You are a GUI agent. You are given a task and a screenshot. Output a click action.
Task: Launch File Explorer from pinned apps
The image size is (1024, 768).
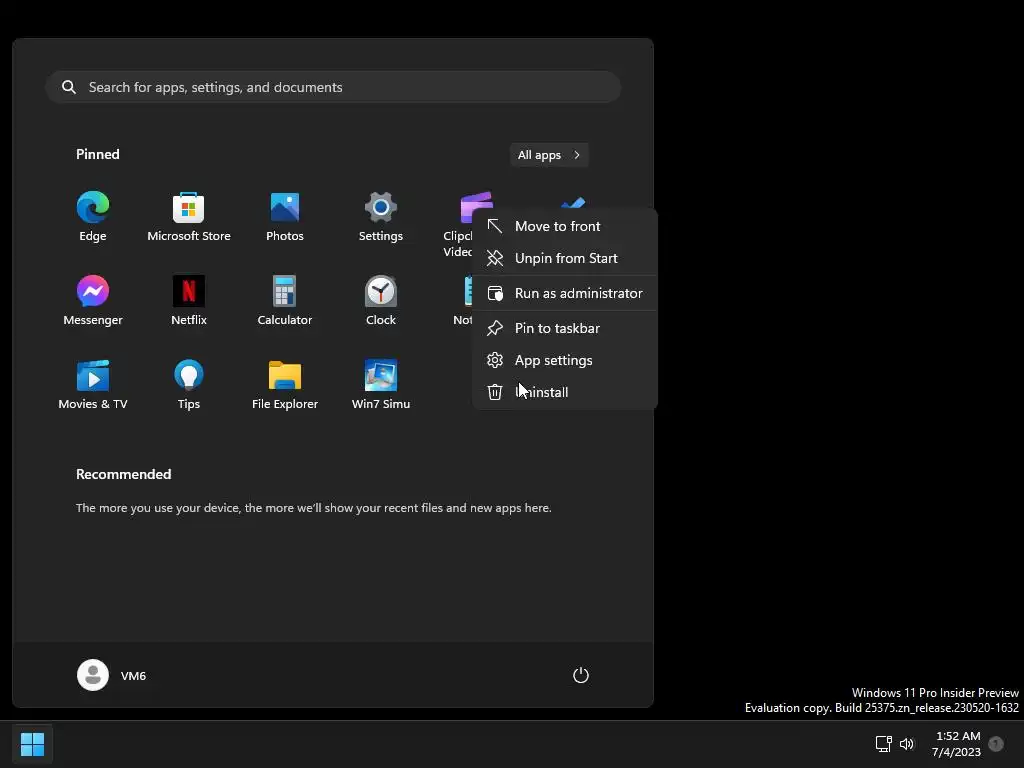285,385
